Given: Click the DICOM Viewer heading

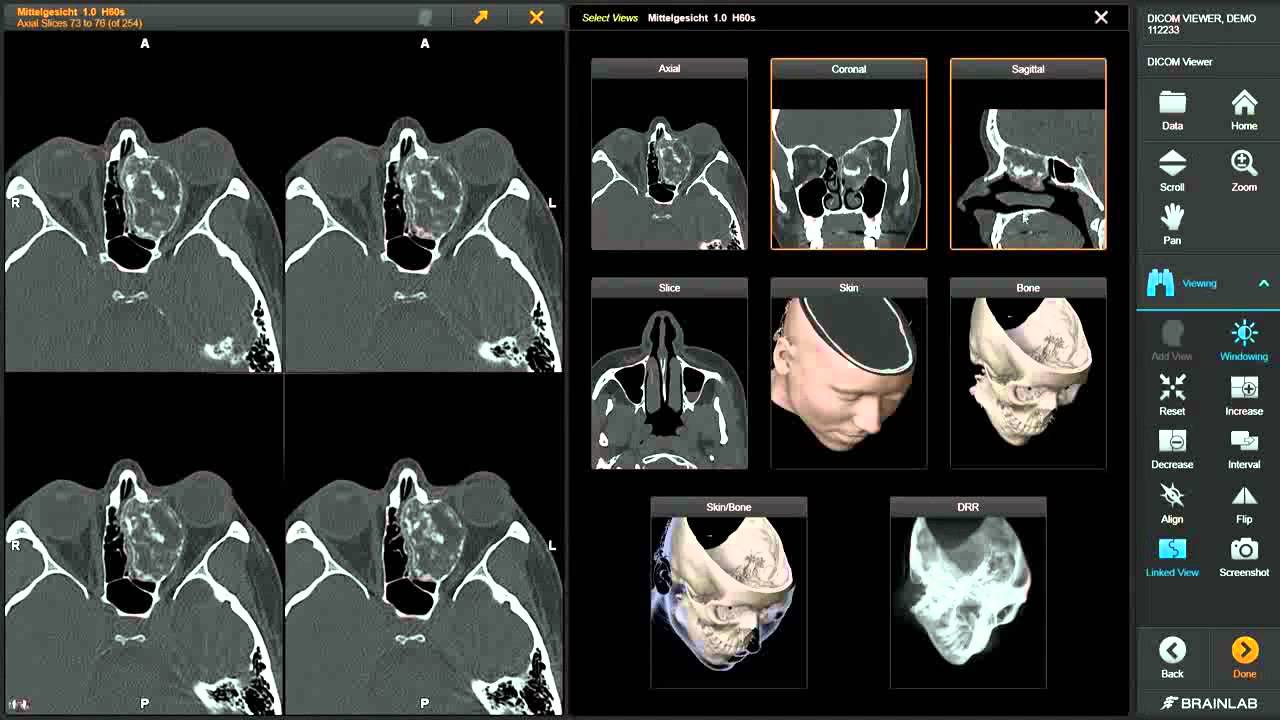Looking at the screenshot, I should click(x=1180, y=62).
